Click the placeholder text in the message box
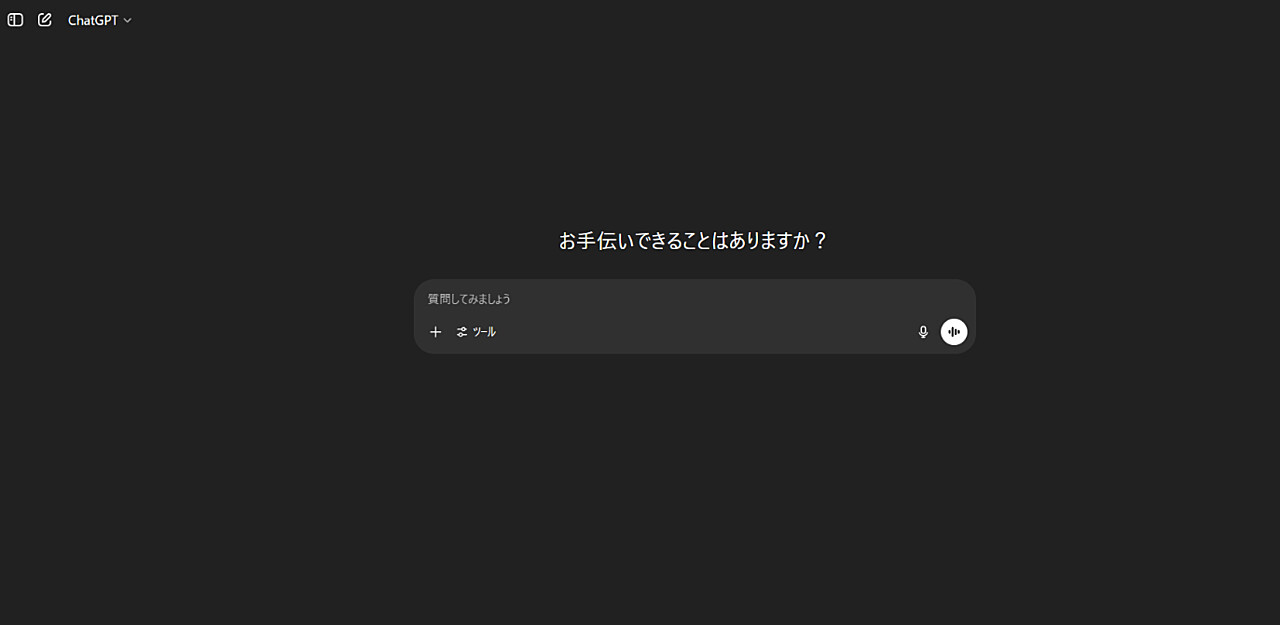This screenshot has width=1280, height=625. [x=469, y=299]
